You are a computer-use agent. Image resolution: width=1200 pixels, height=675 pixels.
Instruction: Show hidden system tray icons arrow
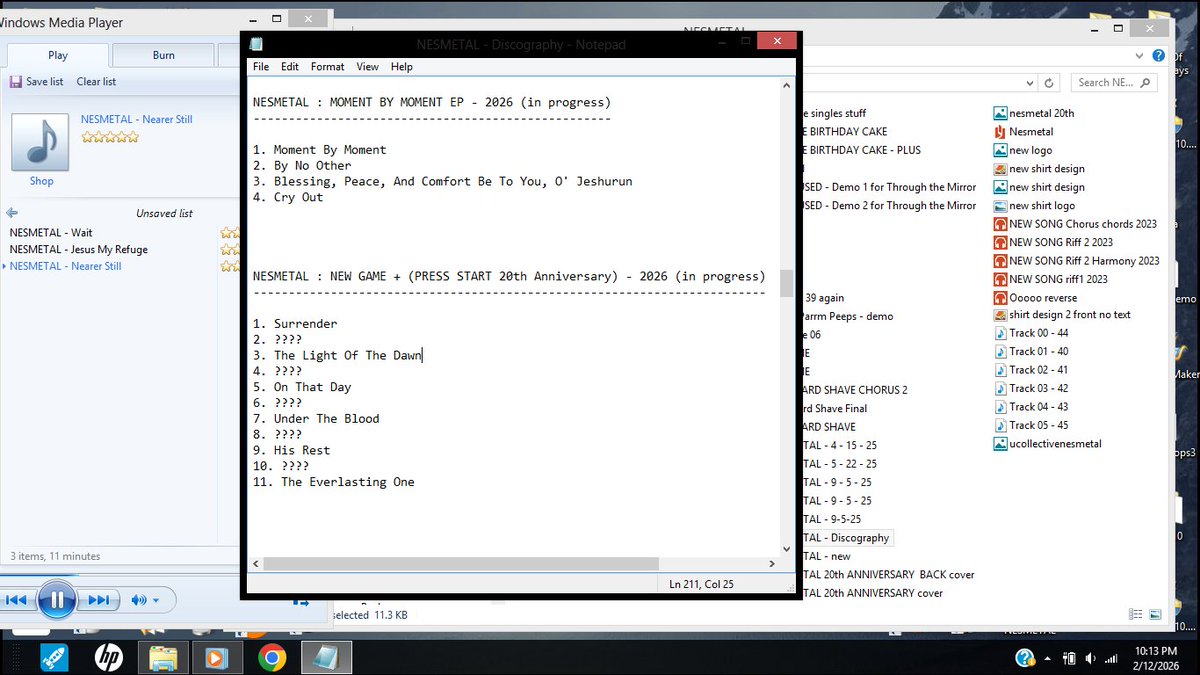click(x=1046, y=658)
